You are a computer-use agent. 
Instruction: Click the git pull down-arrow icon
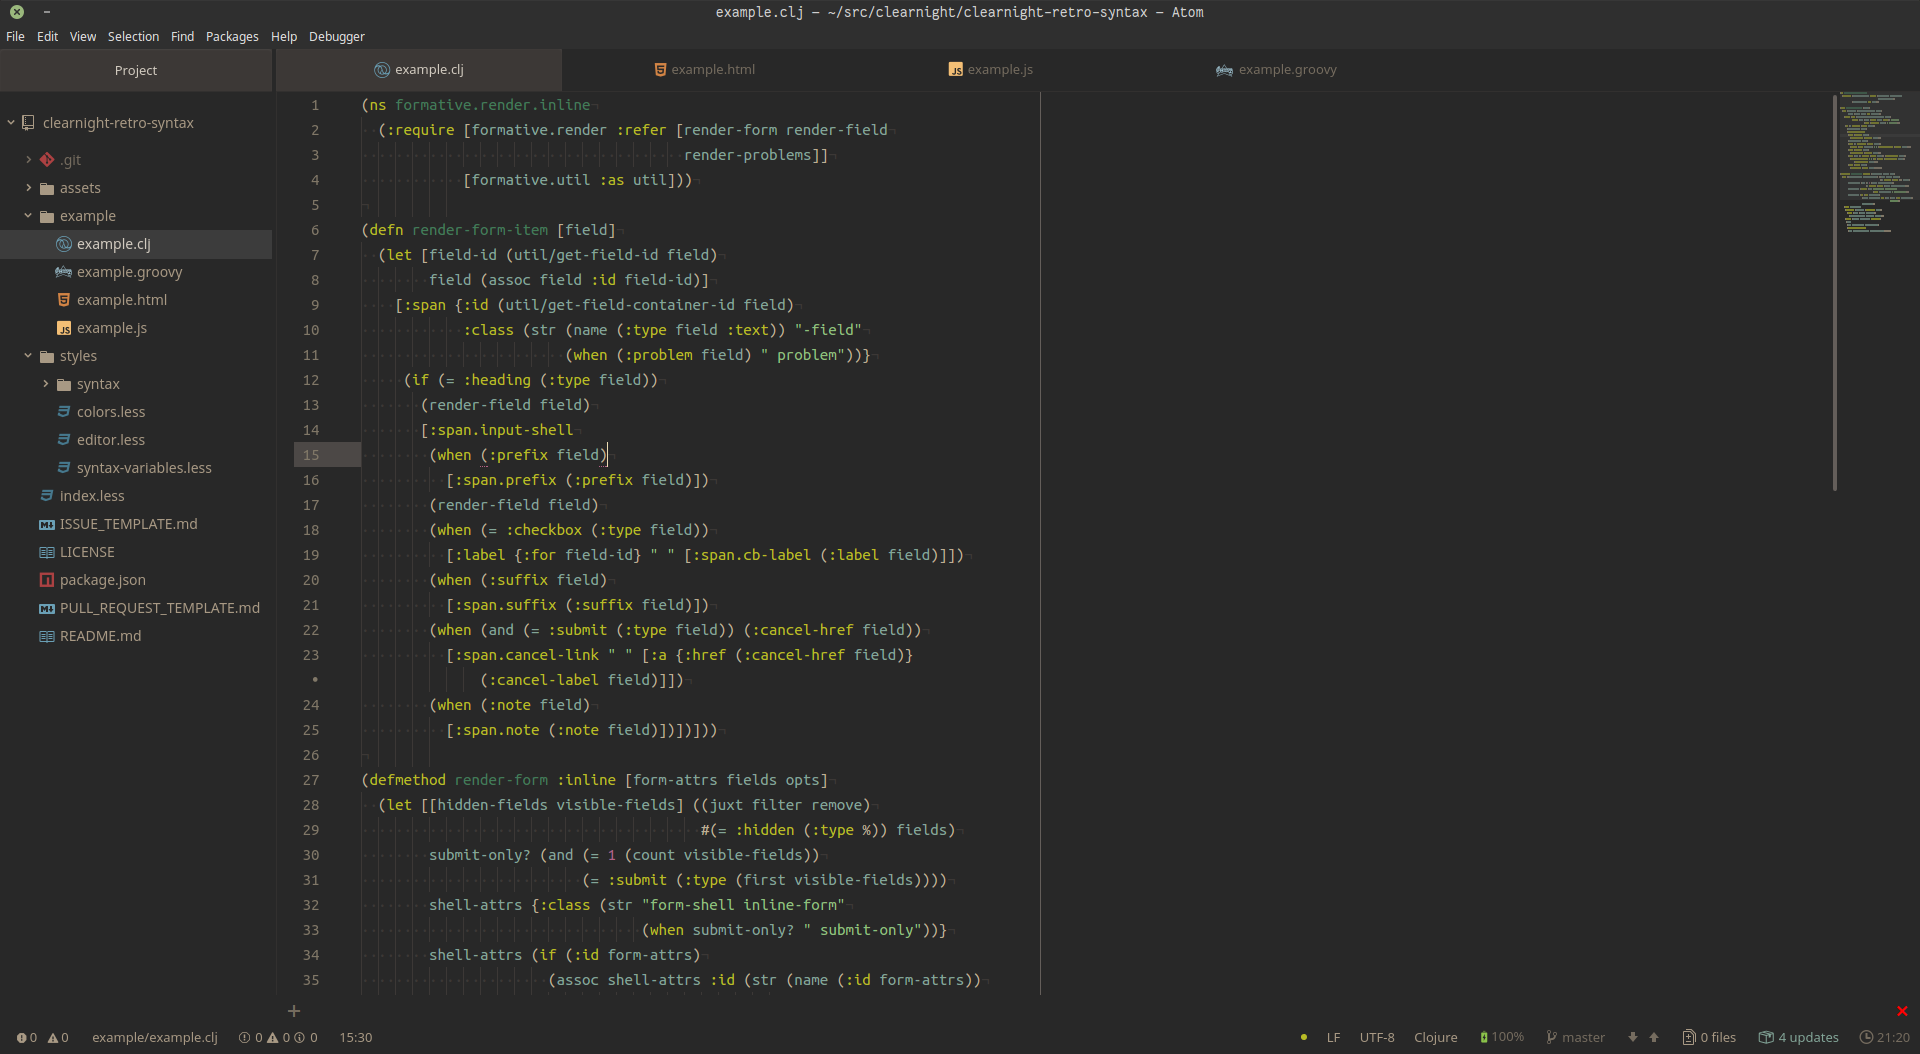(1633, 1038)
